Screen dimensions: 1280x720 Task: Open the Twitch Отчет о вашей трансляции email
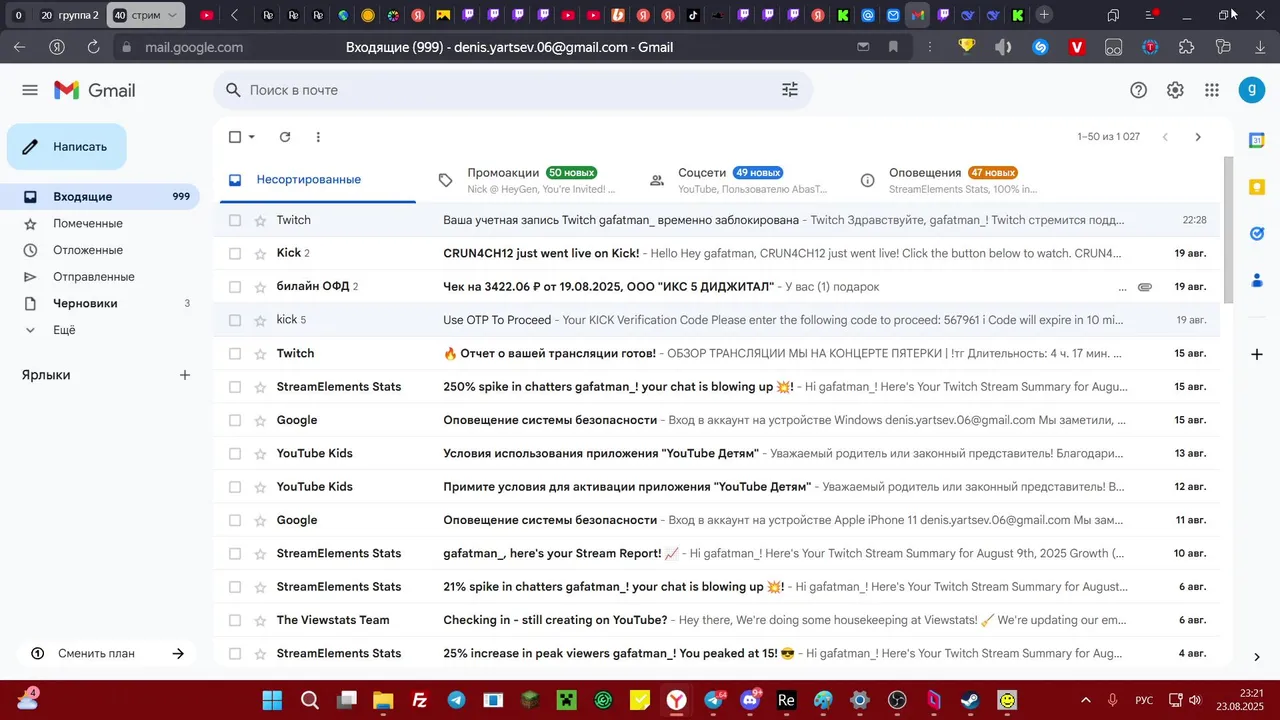coord(716,353)
